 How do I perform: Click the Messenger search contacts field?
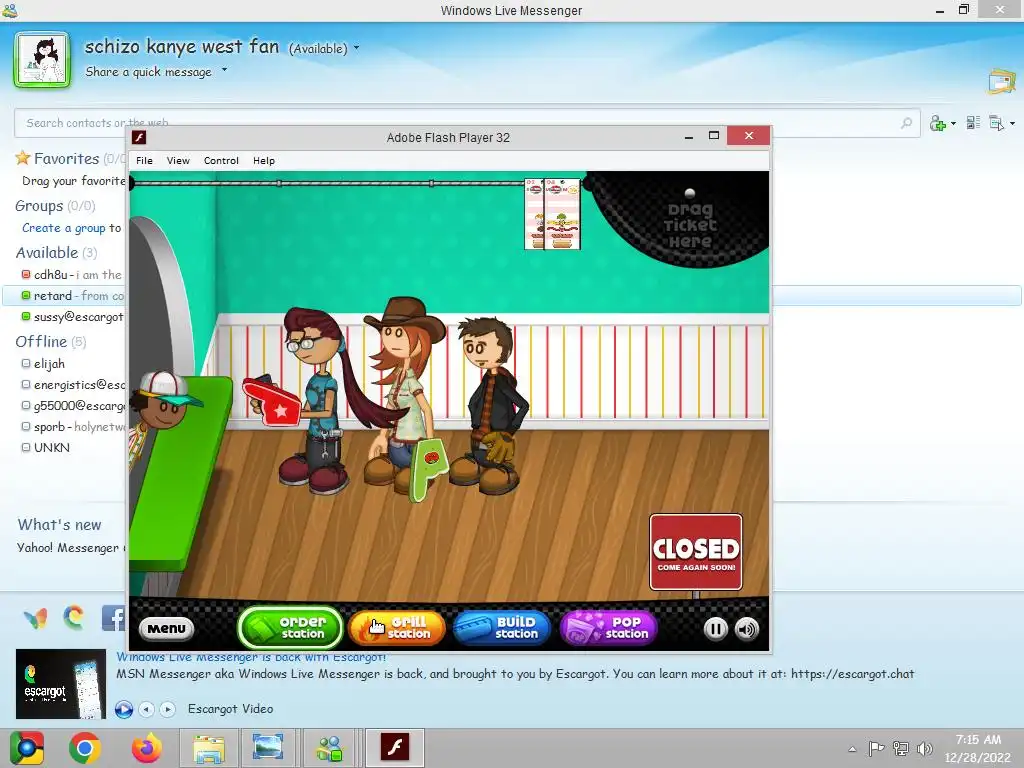pos(467,123)
